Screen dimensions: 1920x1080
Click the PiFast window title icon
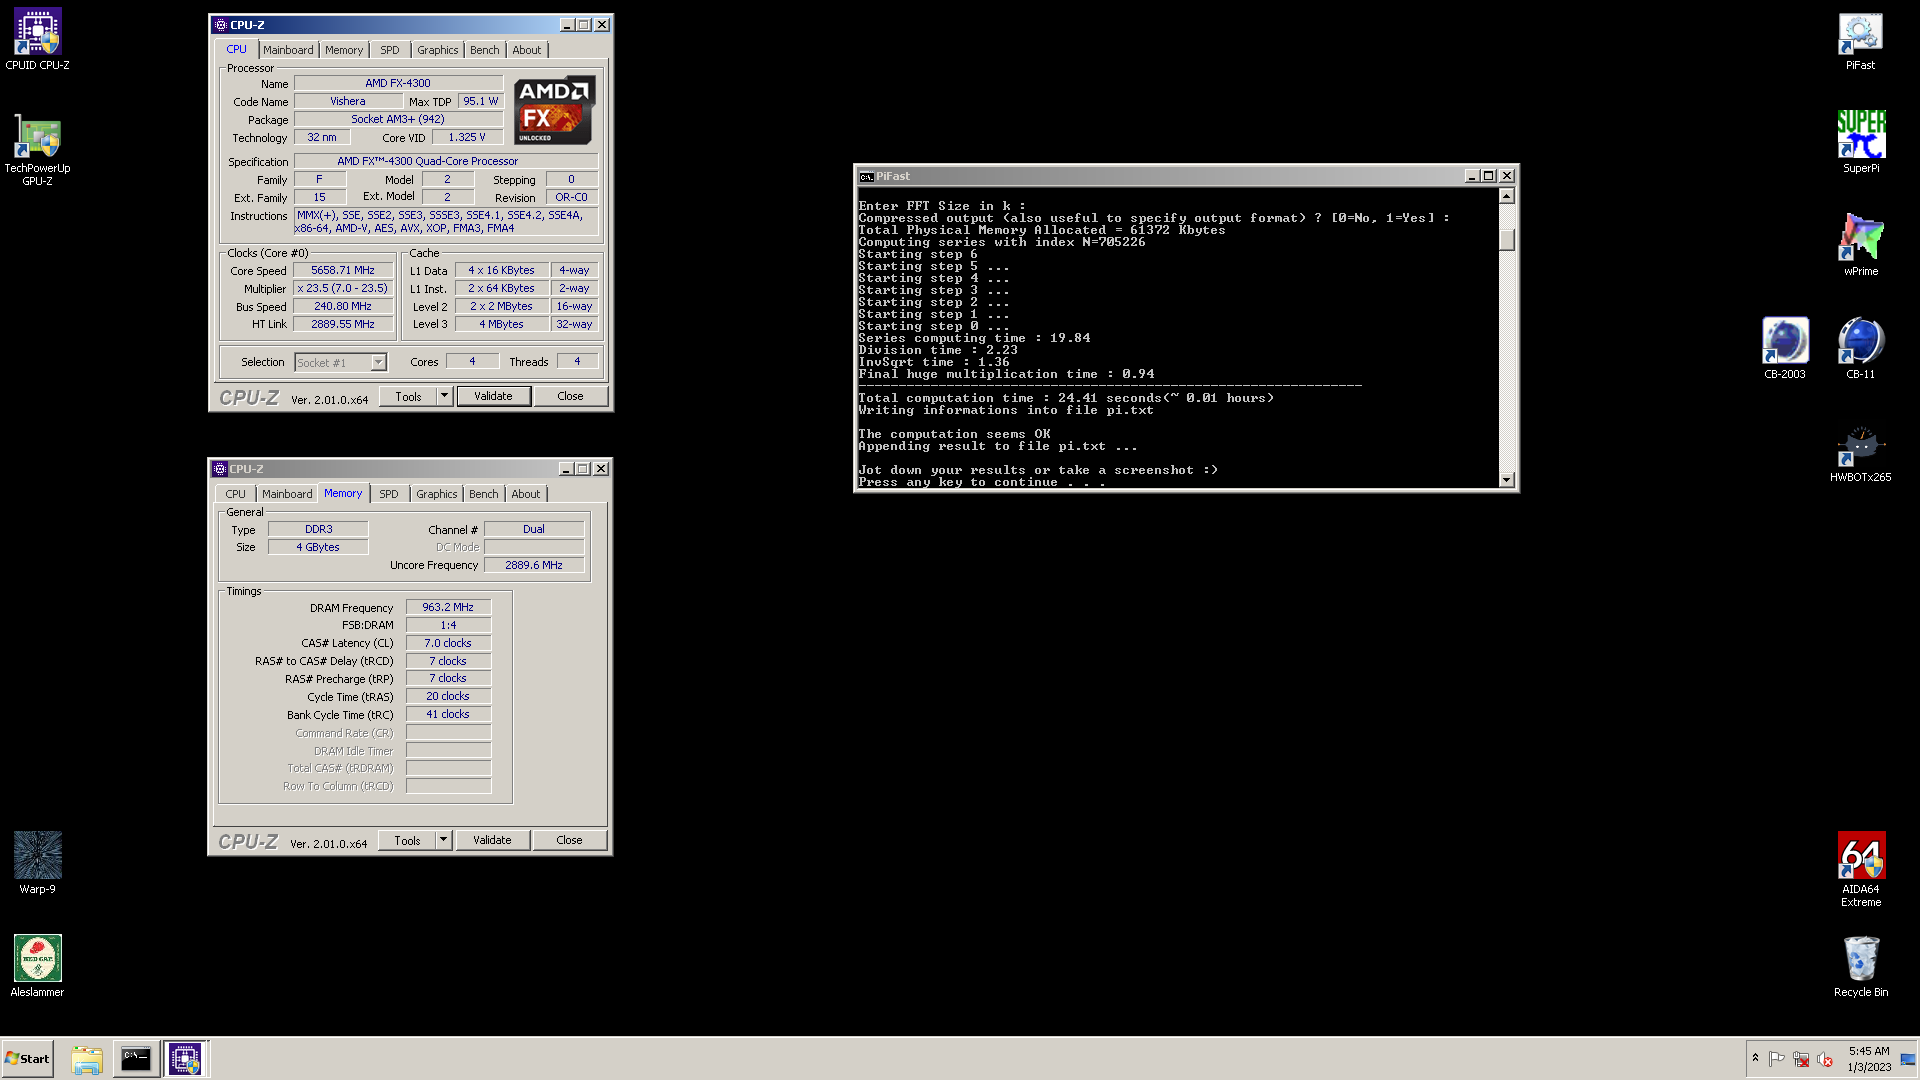tap(866, 177)
